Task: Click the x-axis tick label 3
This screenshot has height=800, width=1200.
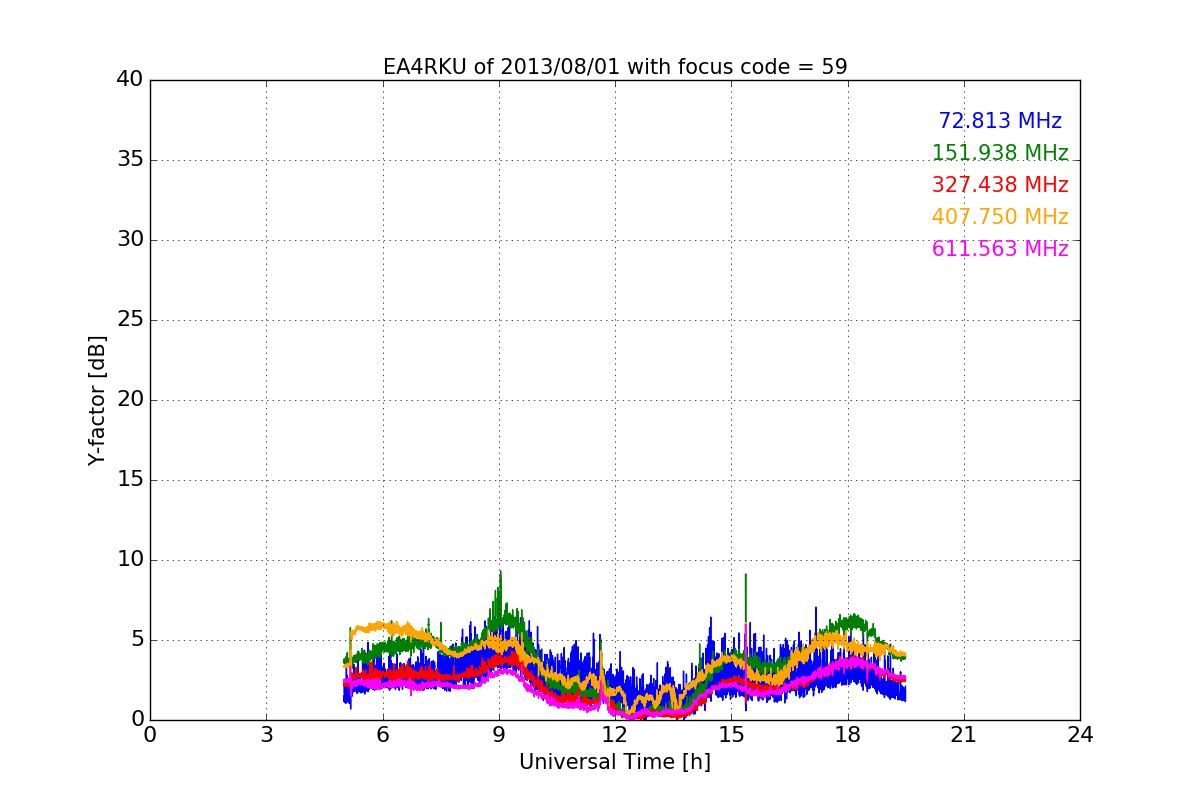Action: 266,735
